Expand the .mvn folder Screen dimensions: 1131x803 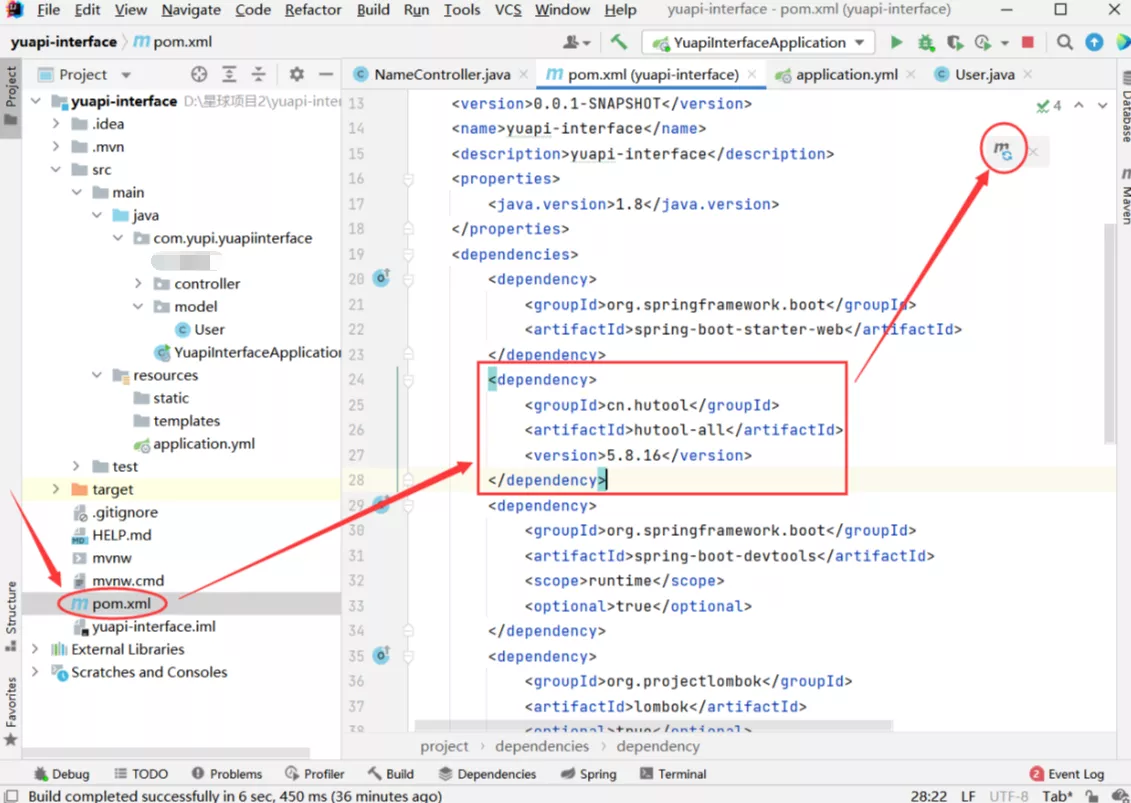point(56,146)
